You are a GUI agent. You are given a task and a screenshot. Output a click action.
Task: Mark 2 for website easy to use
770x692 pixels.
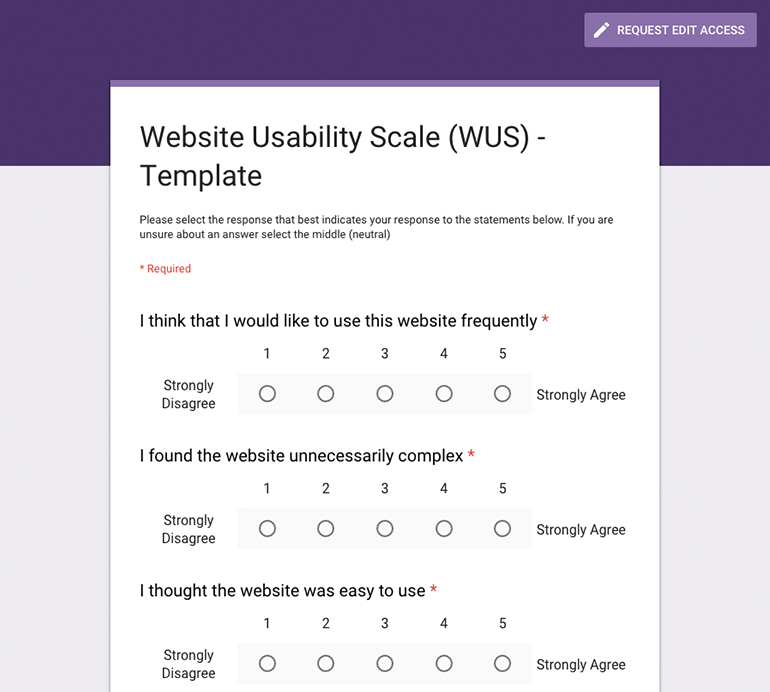click(x=326, y=664)
